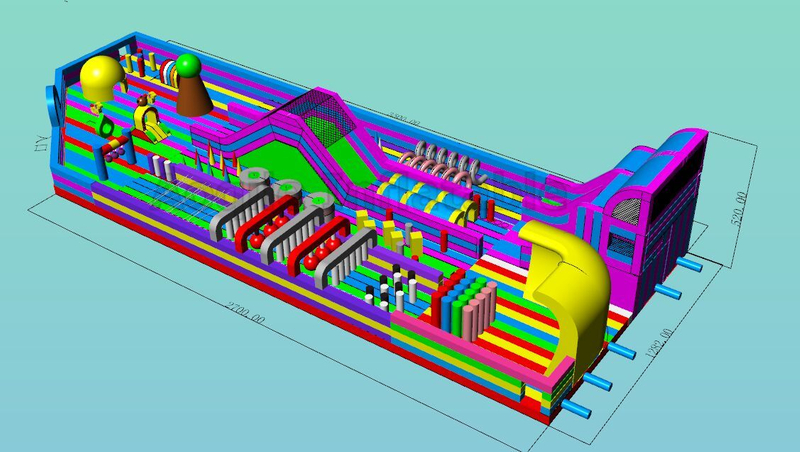The height and width of the screenshot is (452, 800).
Task: Click the yellow dome at the back corner
Action: [100, 77]
